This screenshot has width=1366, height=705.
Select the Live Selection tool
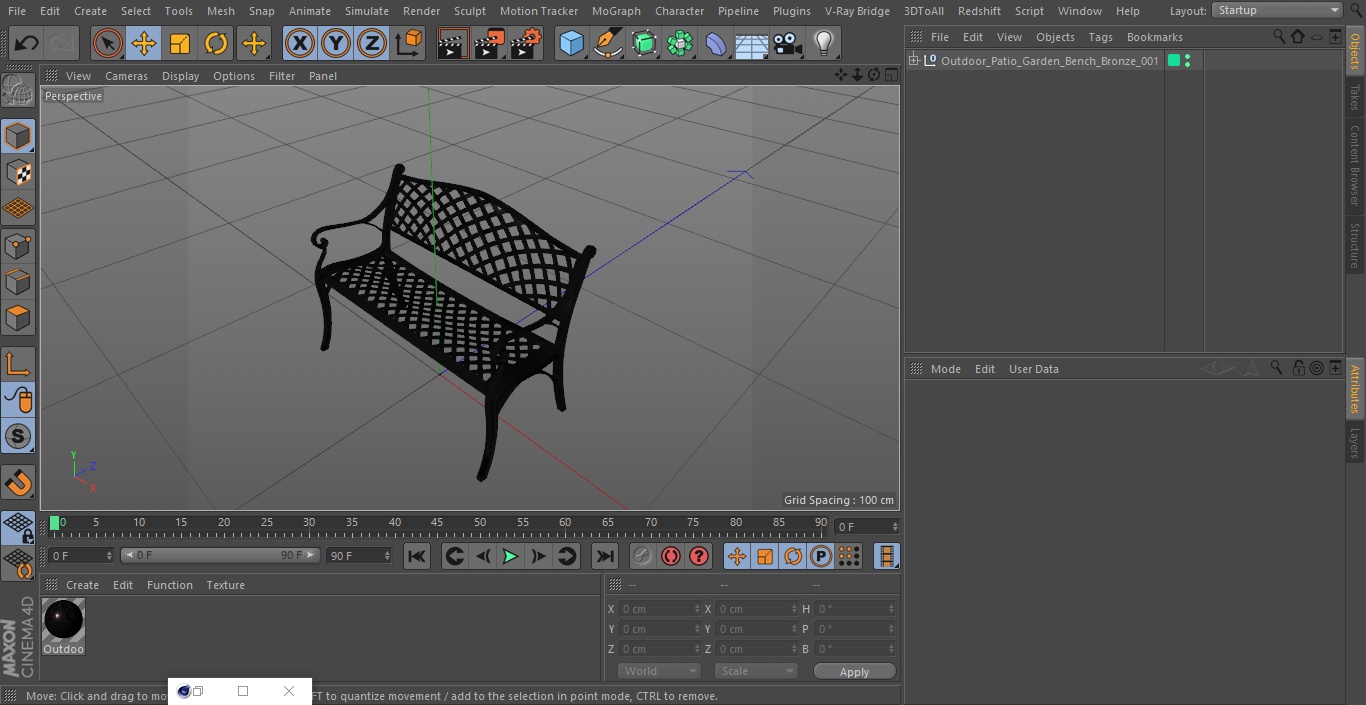click(x=108, y=44)
